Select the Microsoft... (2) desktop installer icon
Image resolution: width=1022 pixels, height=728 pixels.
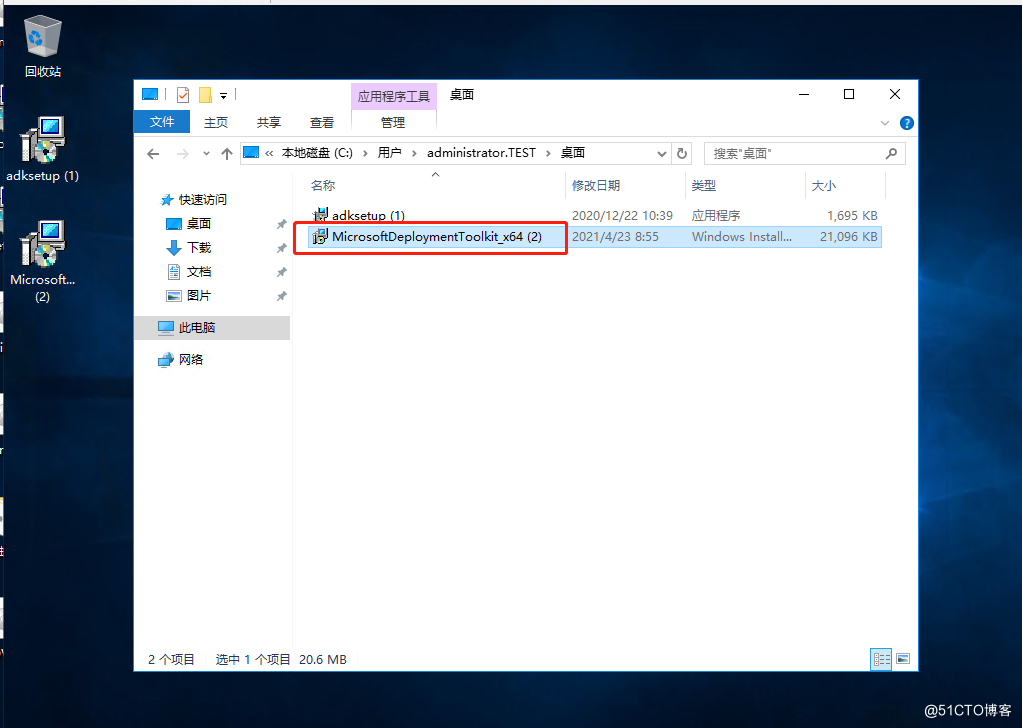coord(42,261)
